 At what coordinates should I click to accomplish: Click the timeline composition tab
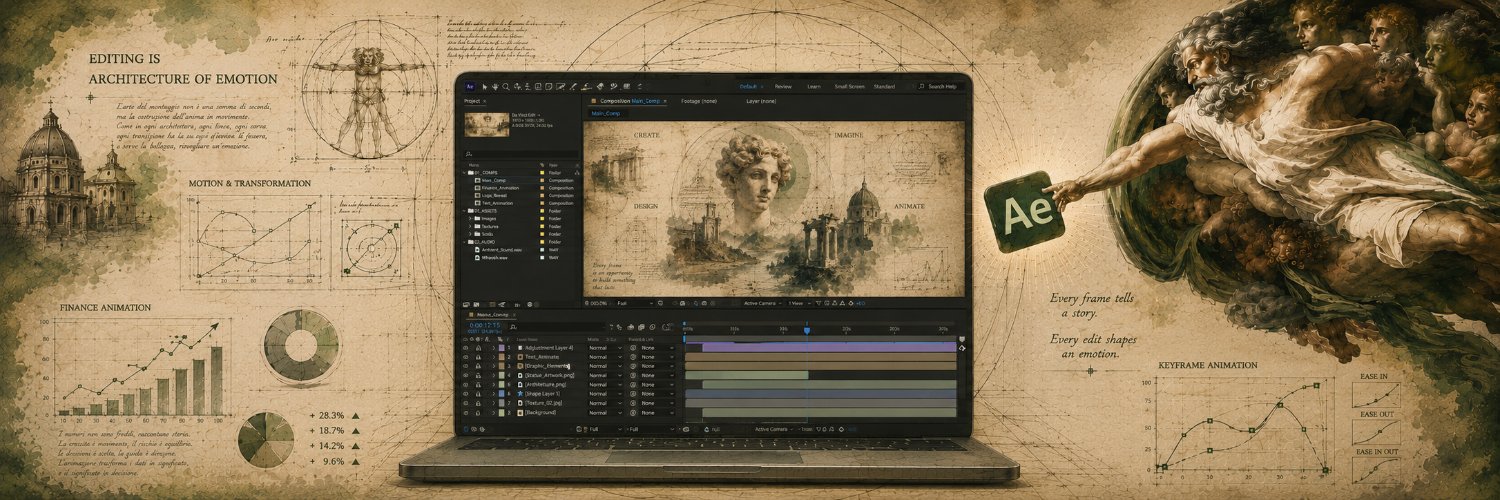[x=492, y=315]
